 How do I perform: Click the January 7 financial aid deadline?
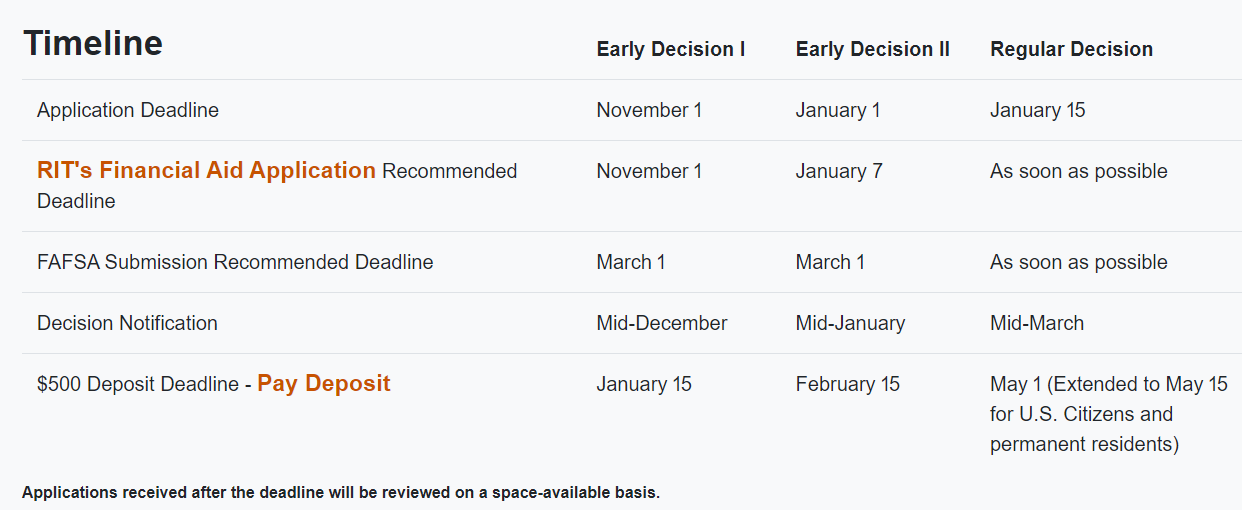[x=839, y=171]
